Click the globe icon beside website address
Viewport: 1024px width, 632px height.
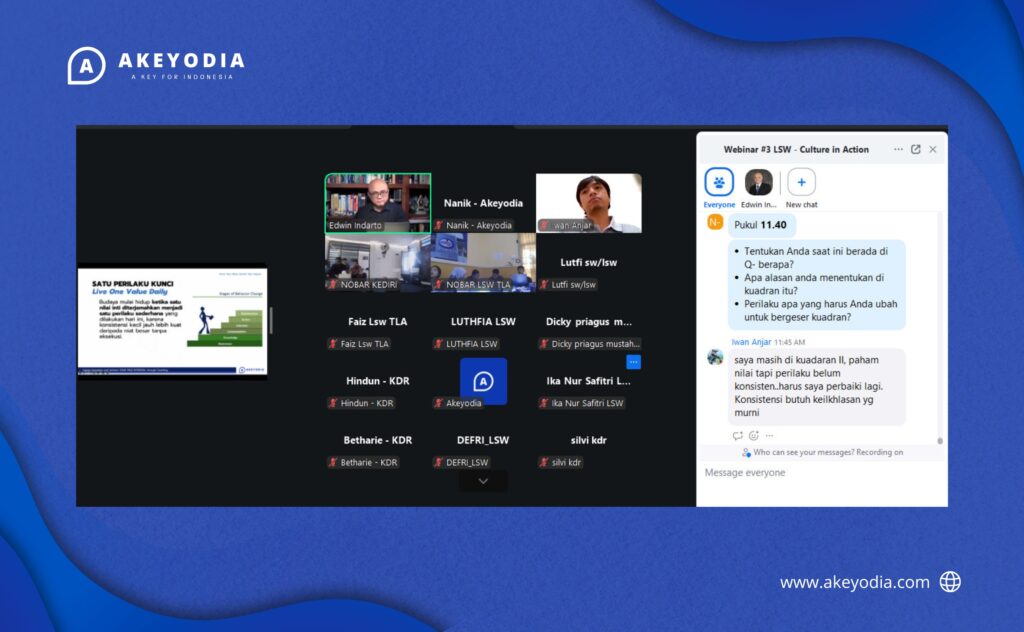(950, 582)
